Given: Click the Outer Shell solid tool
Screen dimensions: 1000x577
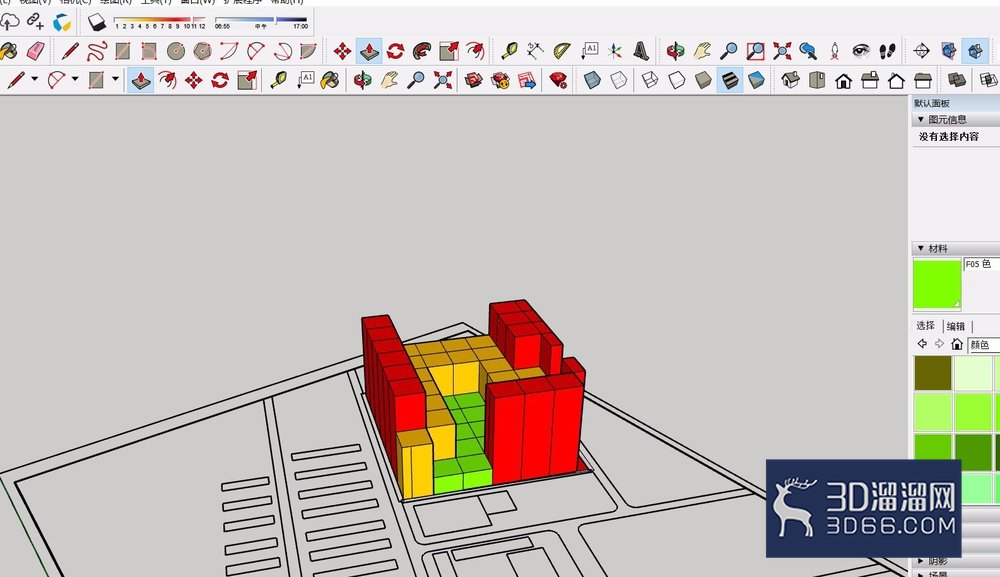Looking at the screenshot, I should (957, 80).
